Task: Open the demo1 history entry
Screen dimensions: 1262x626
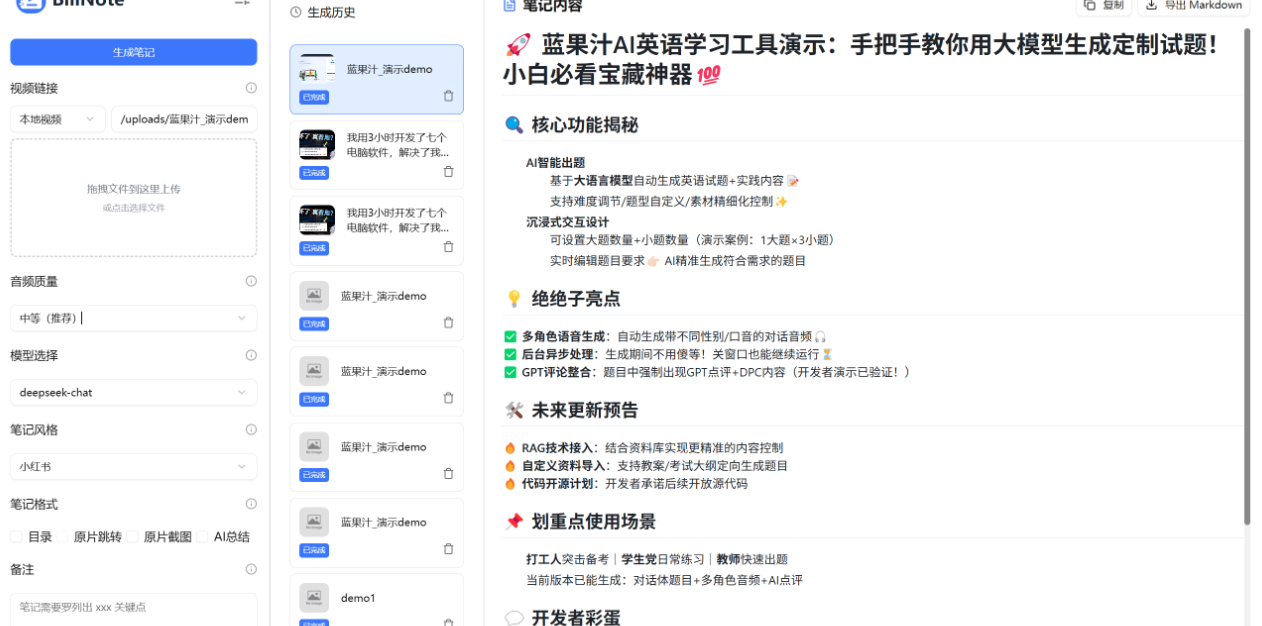Action: coord(376,598)
